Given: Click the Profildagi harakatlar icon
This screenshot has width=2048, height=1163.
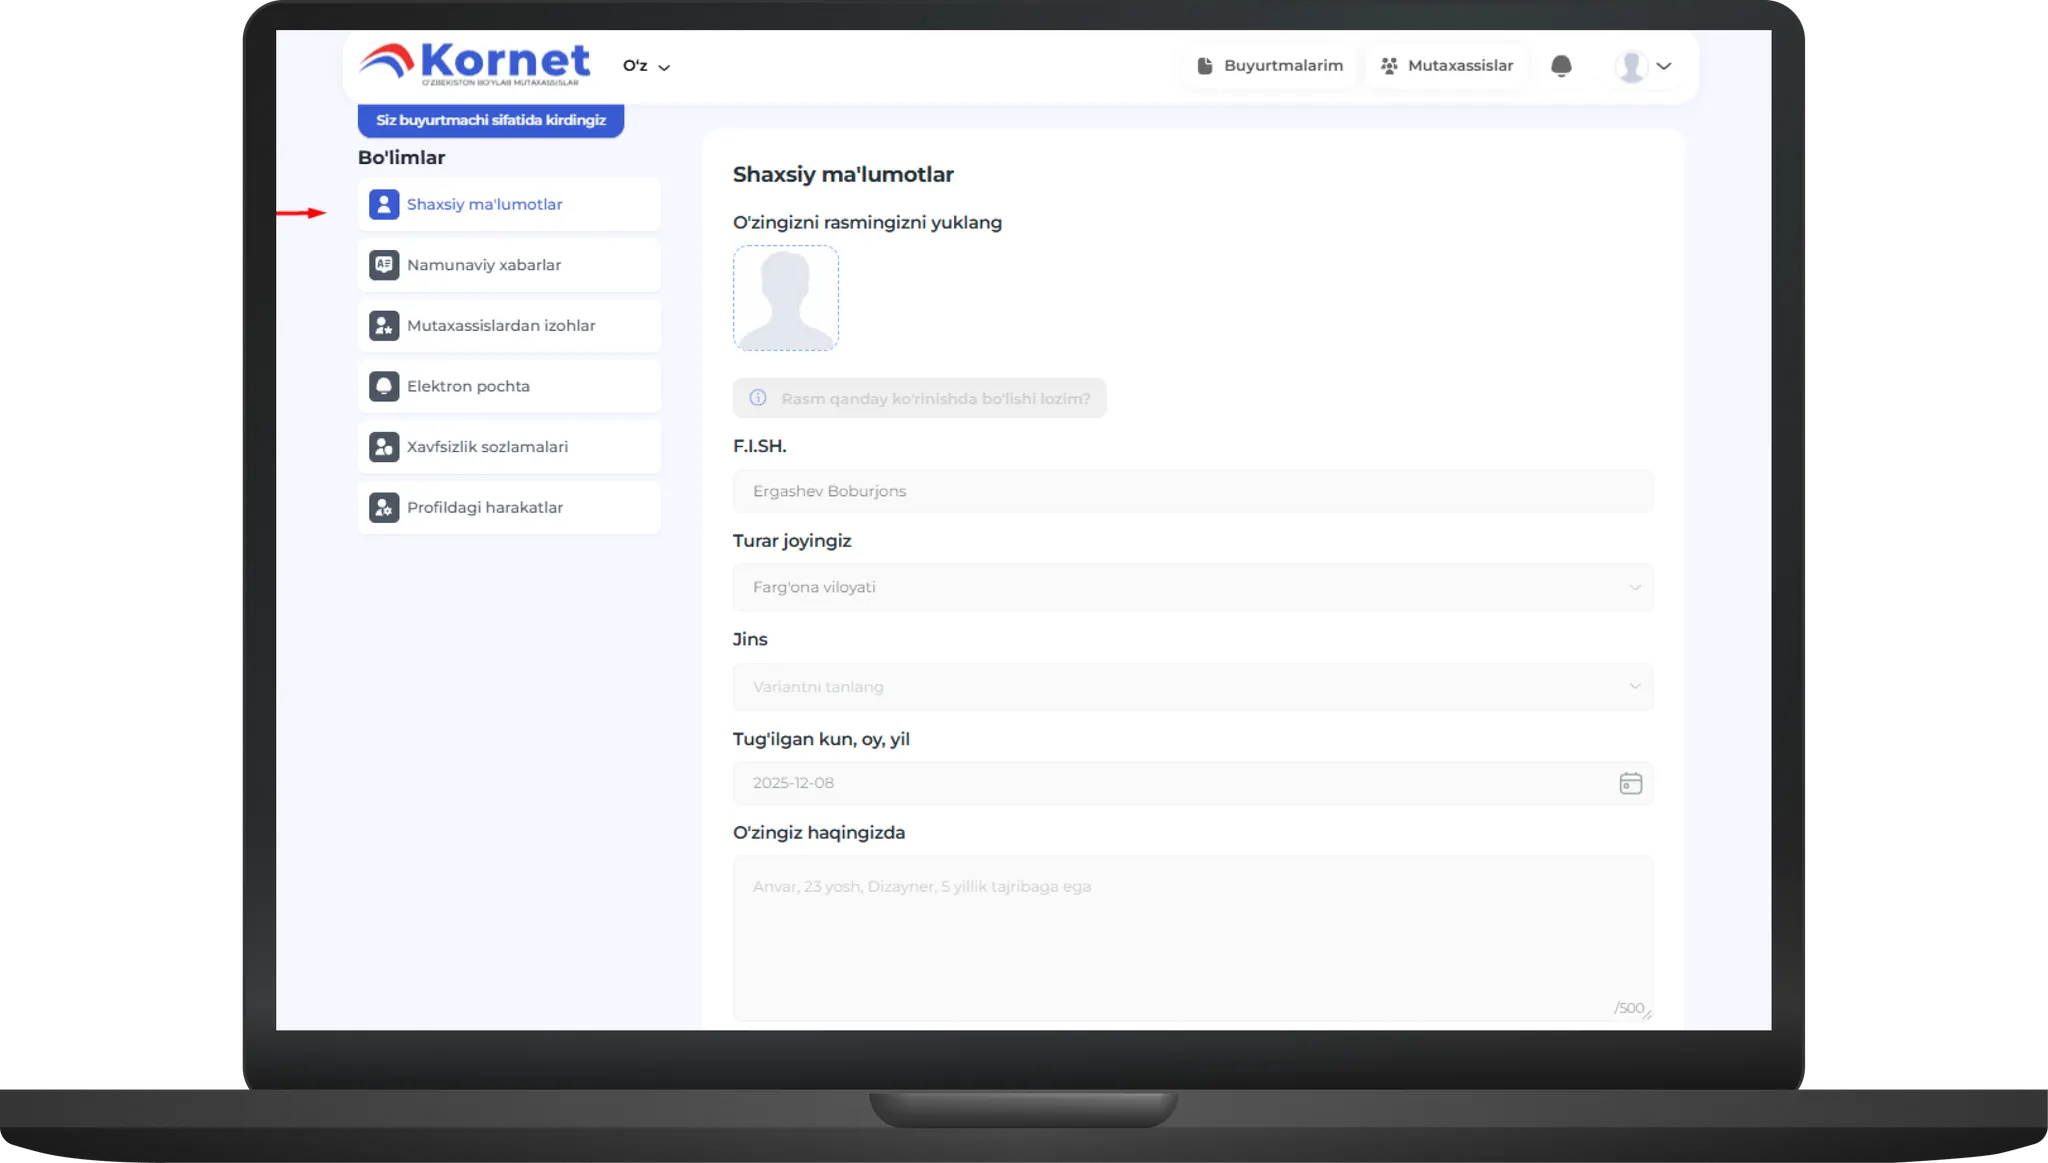Looking at the screenshot, I should (x=384, y=508).
